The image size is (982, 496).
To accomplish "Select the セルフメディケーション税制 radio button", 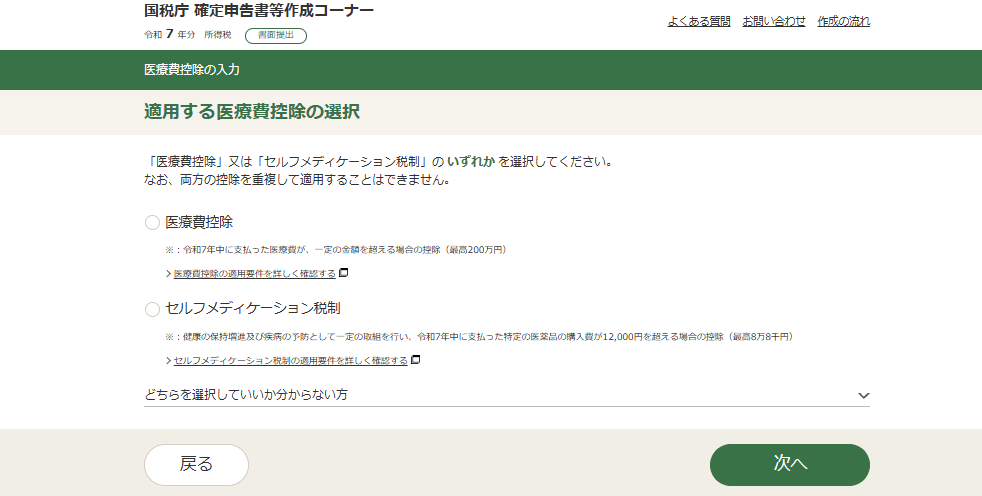I will click(152, 309).
